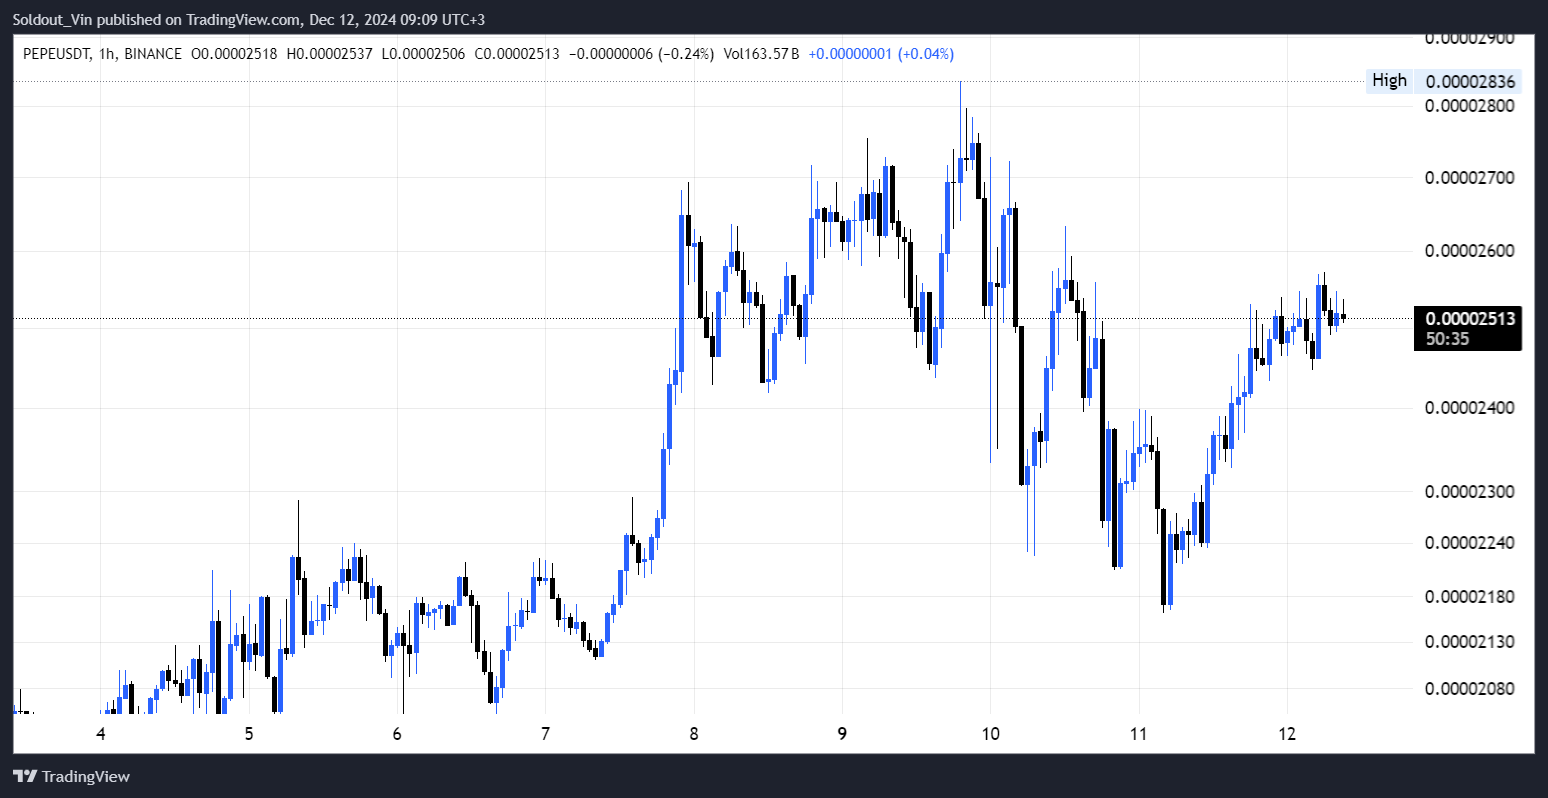Click date label 8 on time axis

[x=694, y=734]
